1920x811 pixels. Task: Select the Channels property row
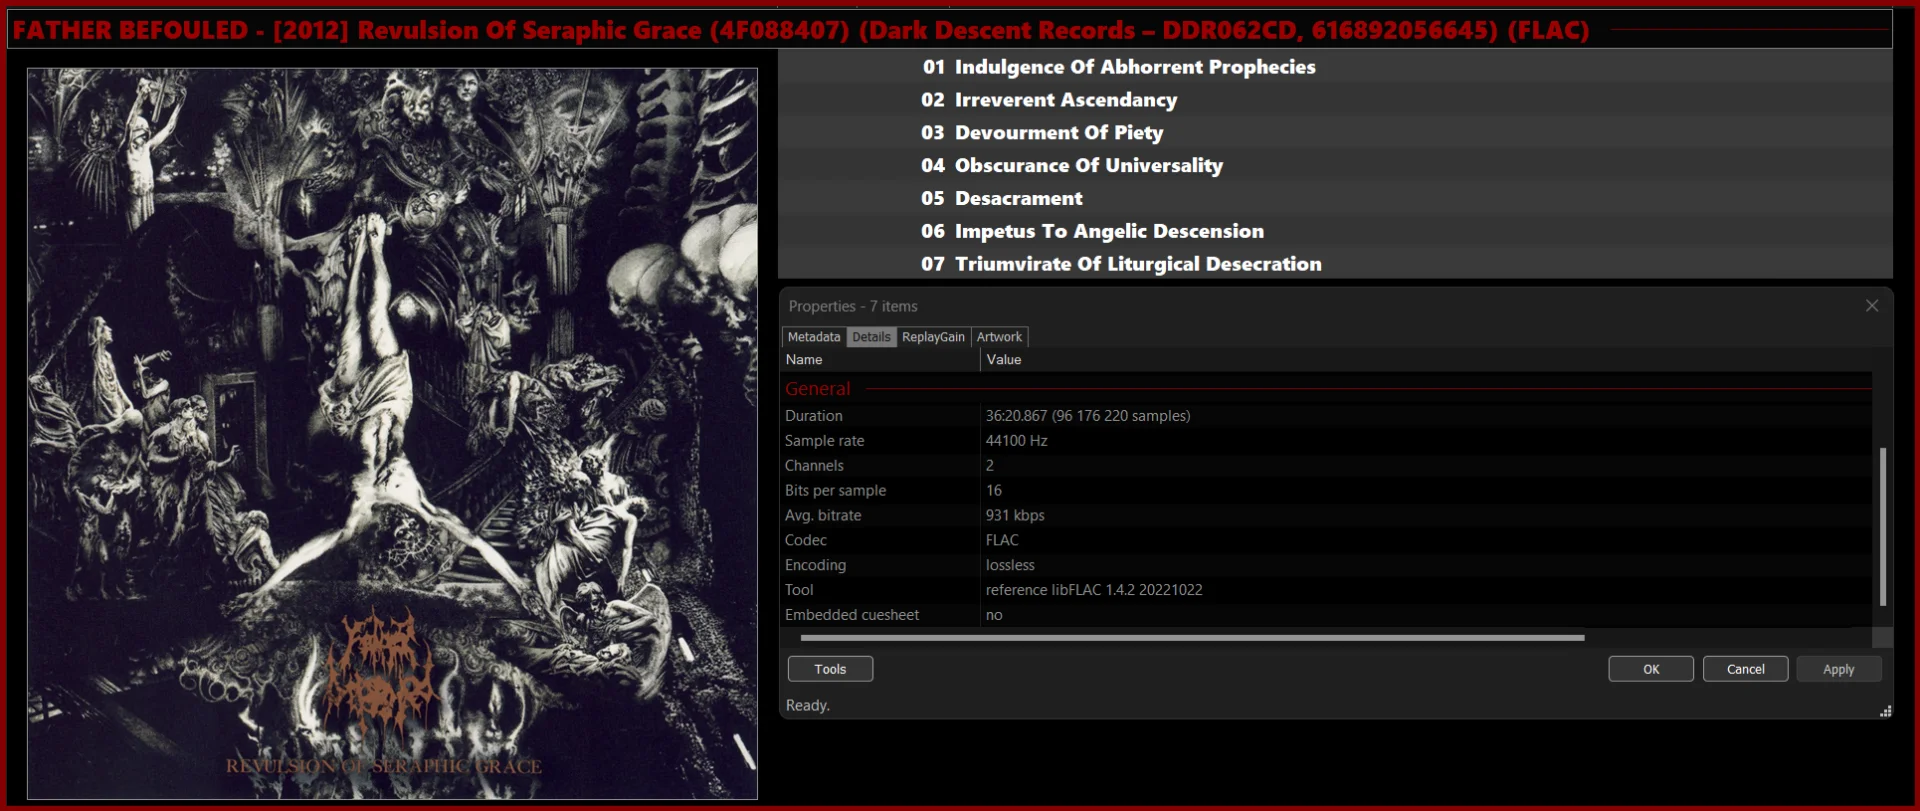click(x=1326, y=466)
